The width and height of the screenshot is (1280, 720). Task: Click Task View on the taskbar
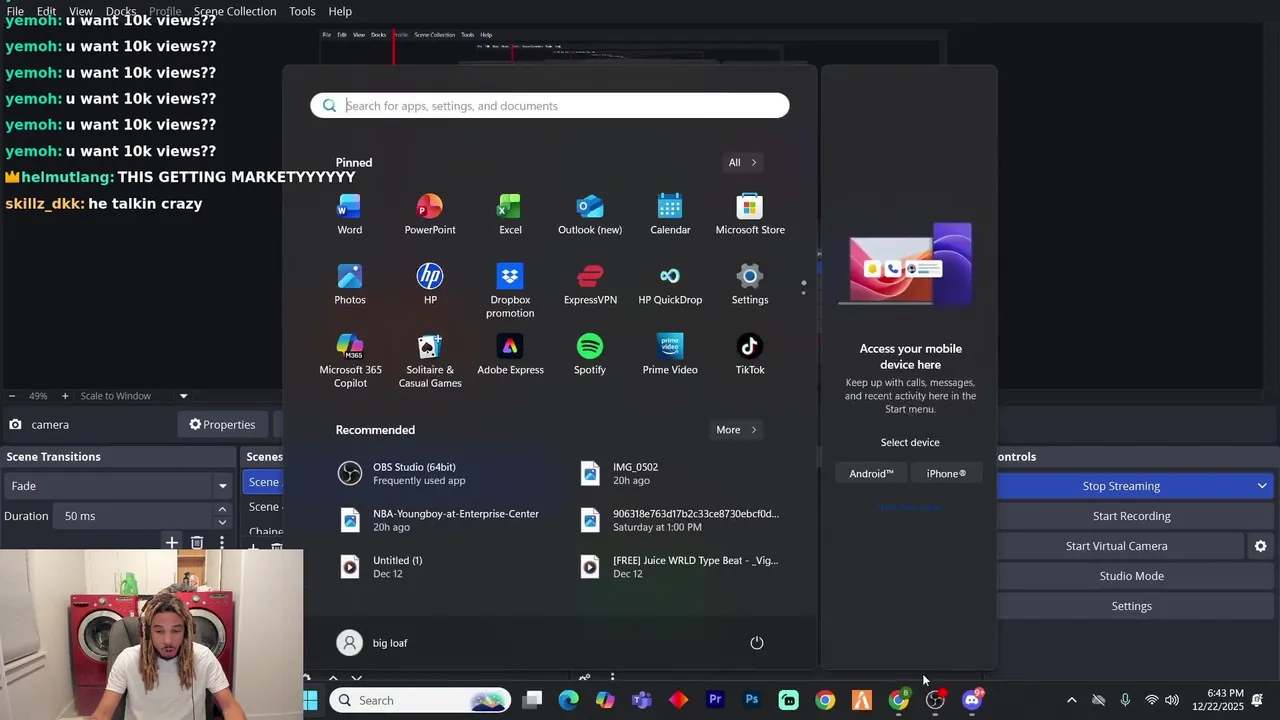(x=532, y=700)
